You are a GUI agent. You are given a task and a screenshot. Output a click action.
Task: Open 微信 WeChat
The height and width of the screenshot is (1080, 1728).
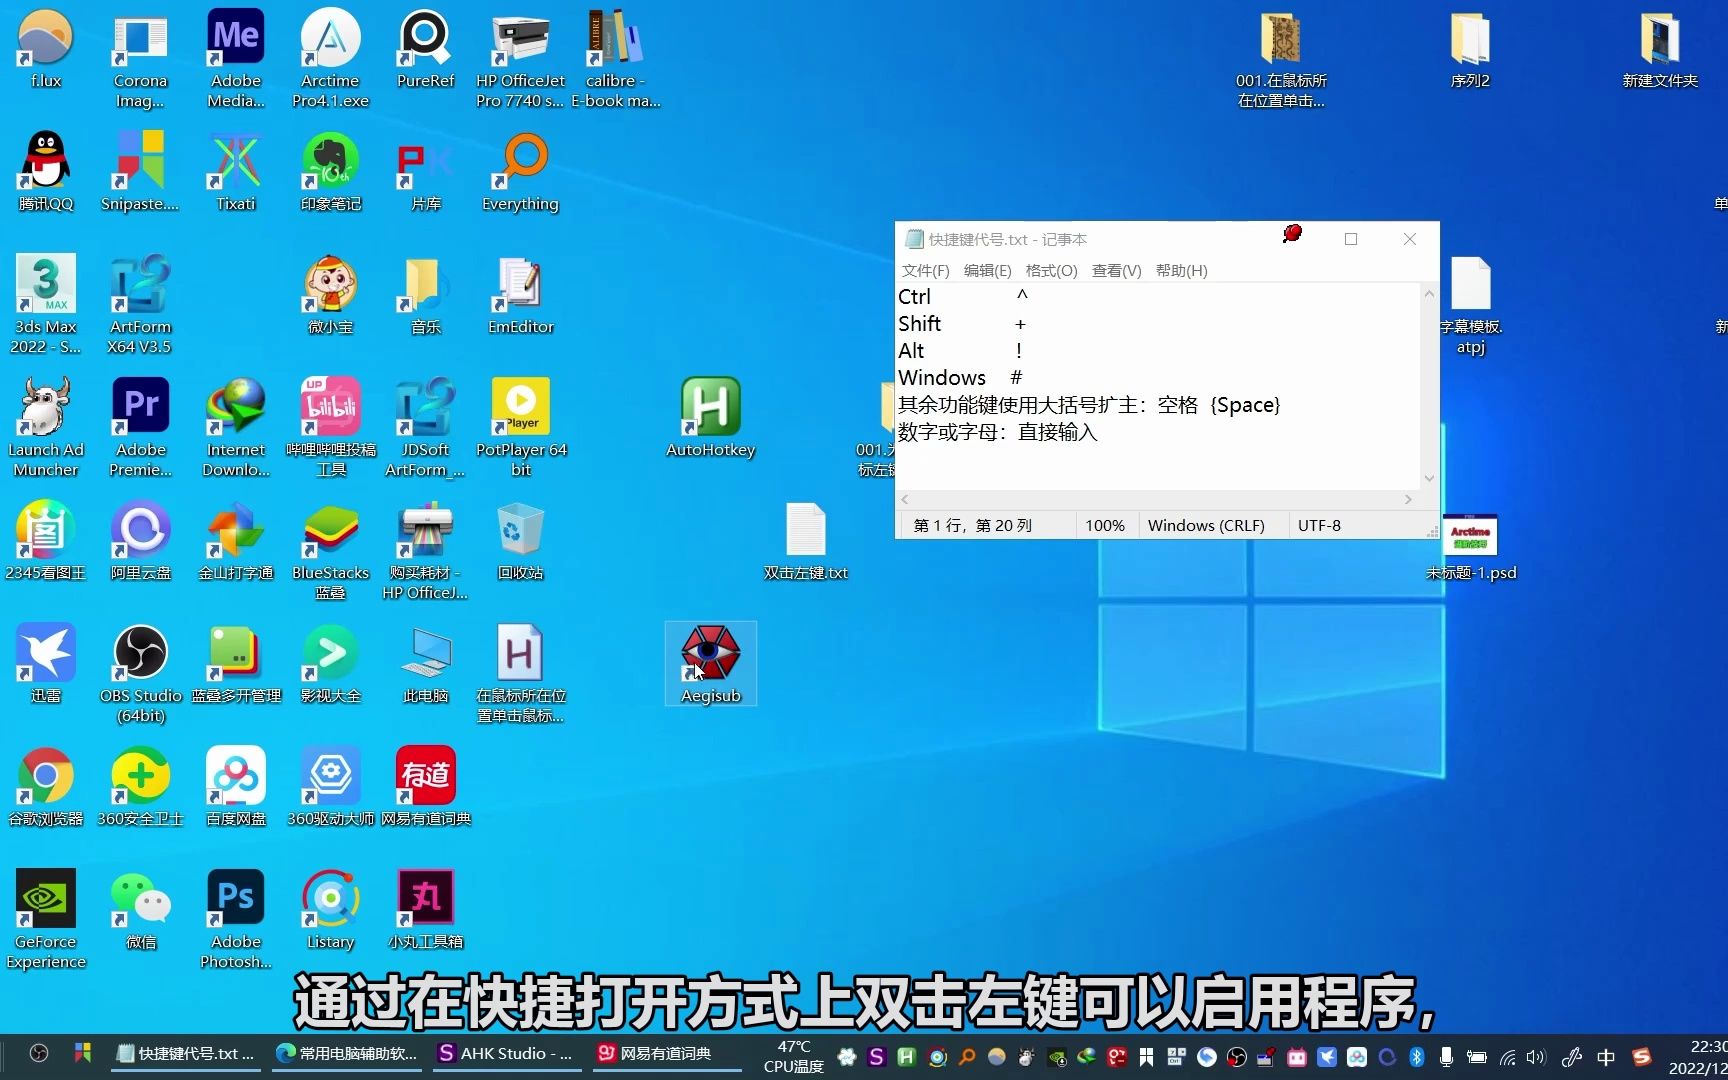click(140, 898)
